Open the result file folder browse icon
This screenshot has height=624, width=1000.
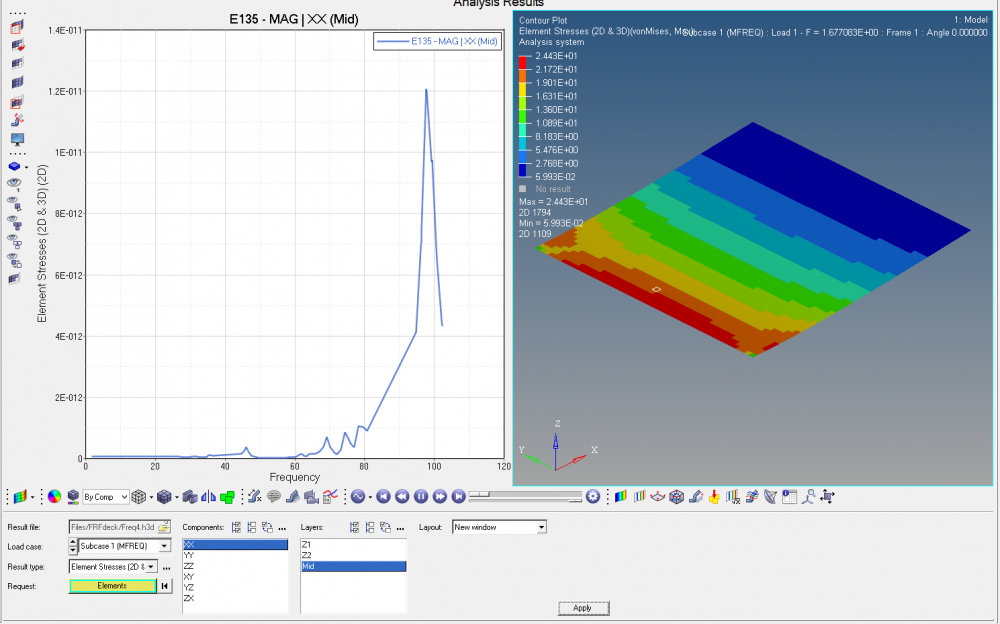(164, 527)
